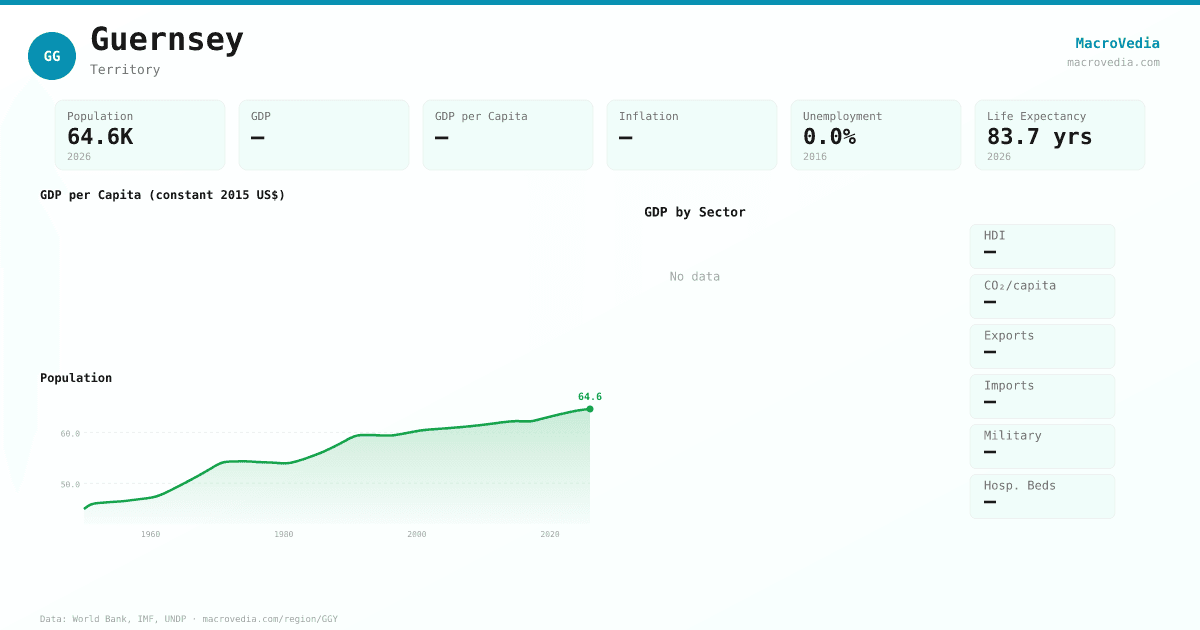
Task: Click the MacroVedia brand link
Action: tap(1117, 43)
